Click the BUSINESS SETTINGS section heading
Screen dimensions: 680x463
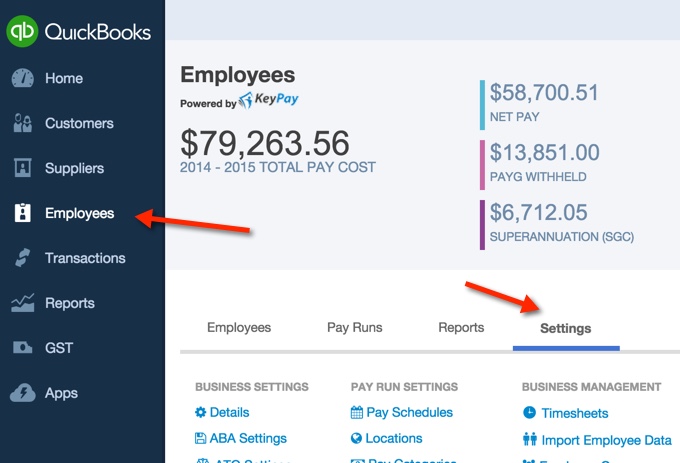(252, 387)
